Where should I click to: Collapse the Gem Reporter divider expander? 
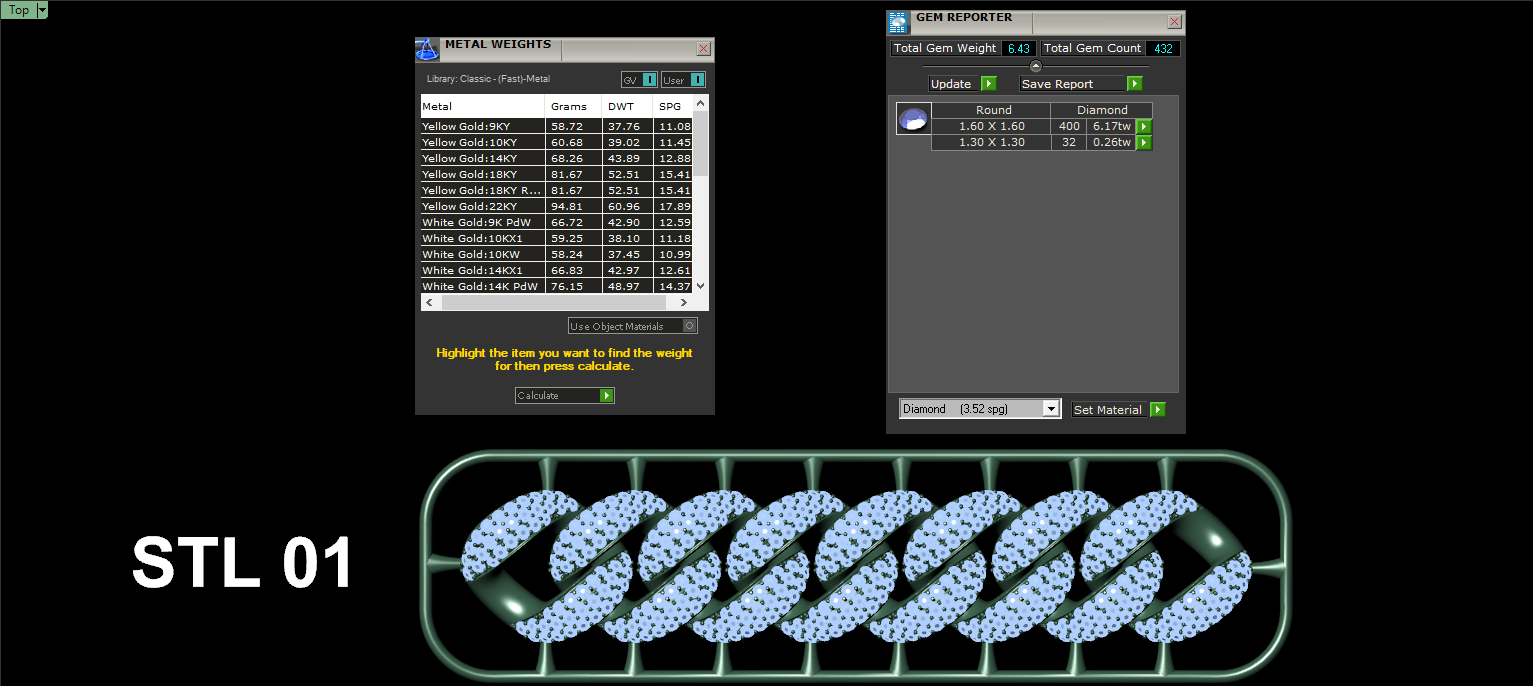point(1036,66)
